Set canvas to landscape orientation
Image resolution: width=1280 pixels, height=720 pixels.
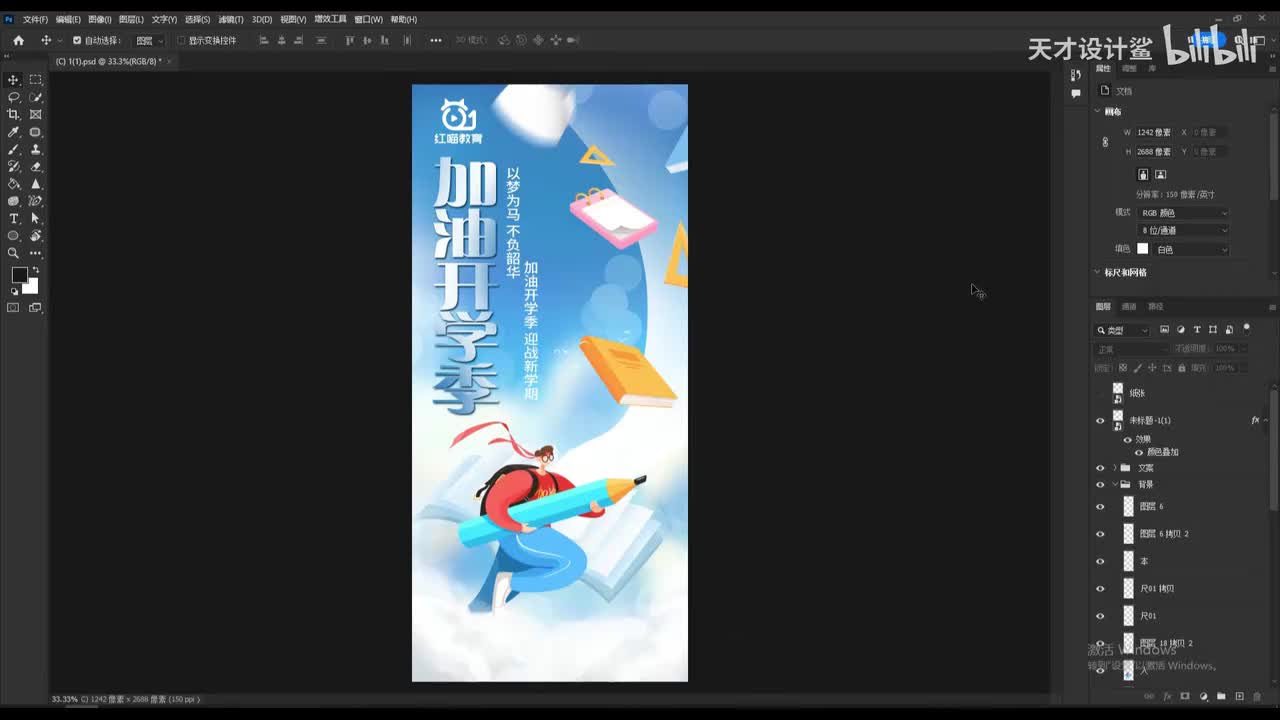[1160, 174]
